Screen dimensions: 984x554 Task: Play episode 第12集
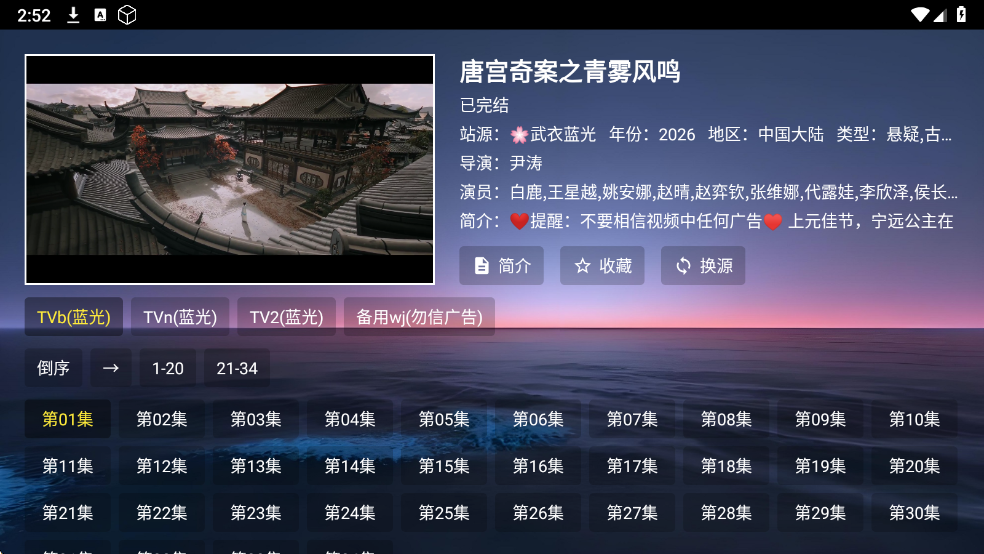[162, 466]
